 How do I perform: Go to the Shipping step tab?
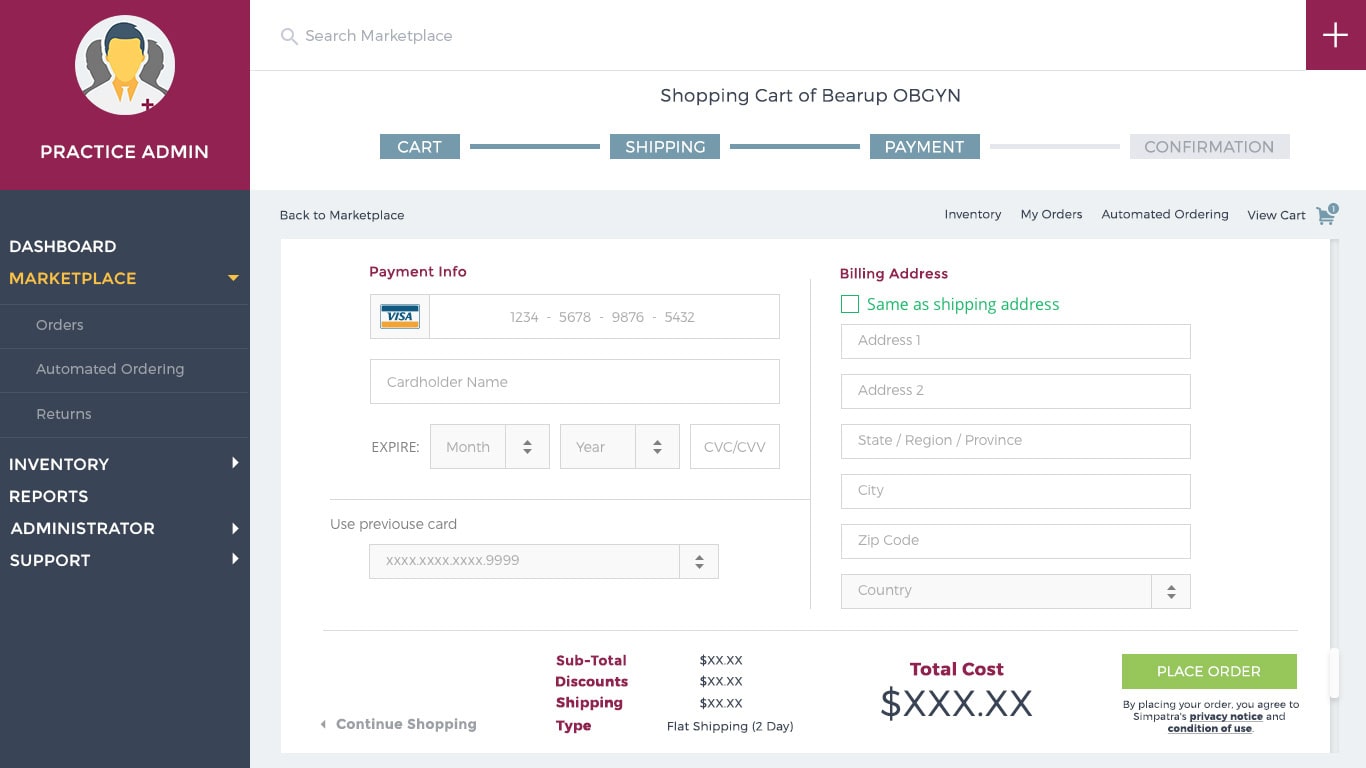(665, 147)
